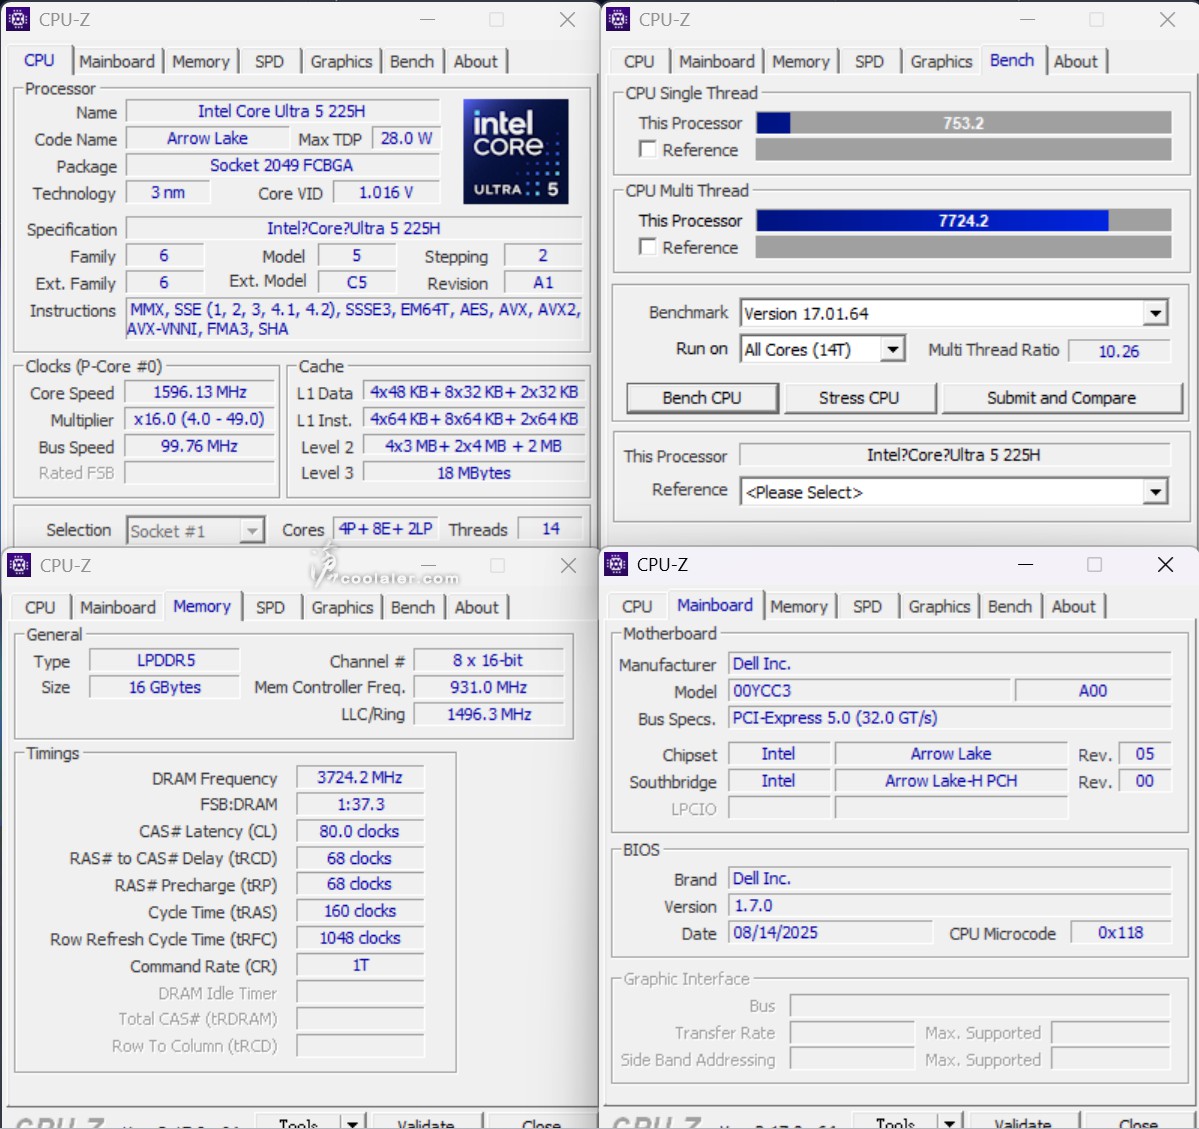This screenshot has height=1129, width=1199.
Task: Click CPU-Z app icon in Mainboard window title bar
Action: point(617,564)
